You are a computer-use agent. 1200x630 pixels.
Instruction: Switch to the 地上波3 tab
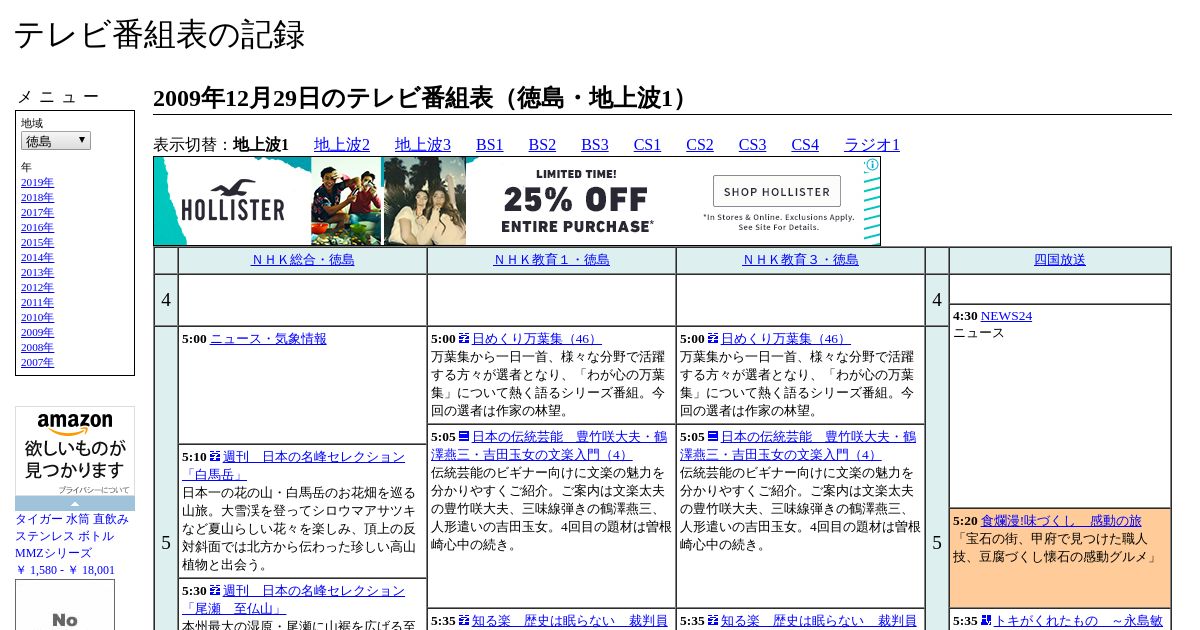pos(423,145)
